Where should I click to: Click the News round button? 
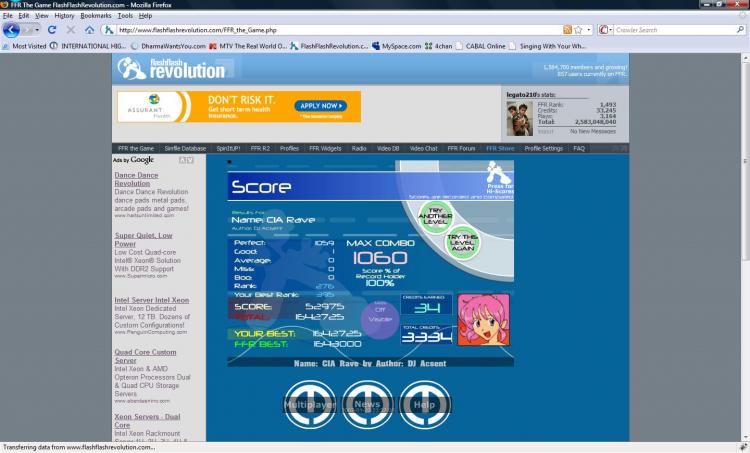(367, 404)
